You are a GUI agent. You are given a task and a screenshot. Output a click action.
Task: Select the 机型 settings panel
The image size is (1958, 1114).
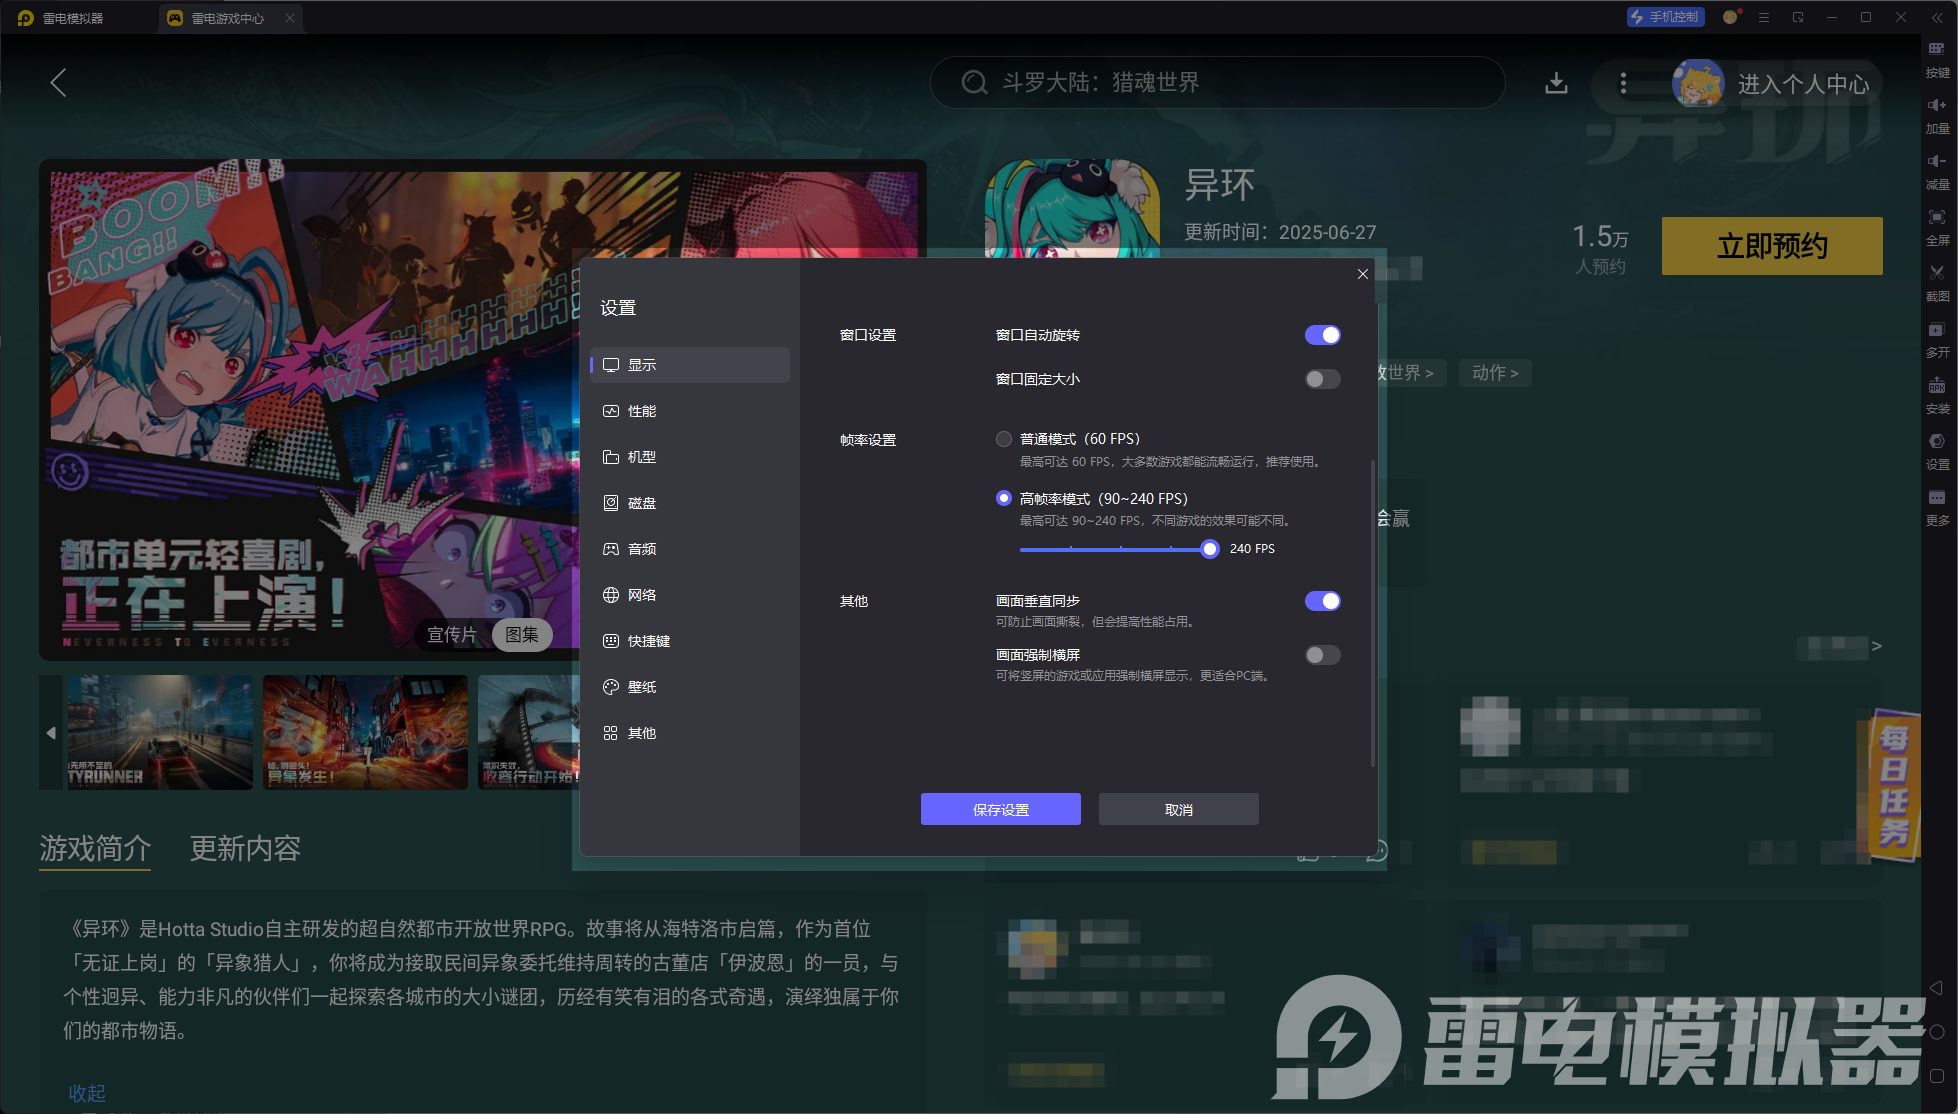click(641, 457)
